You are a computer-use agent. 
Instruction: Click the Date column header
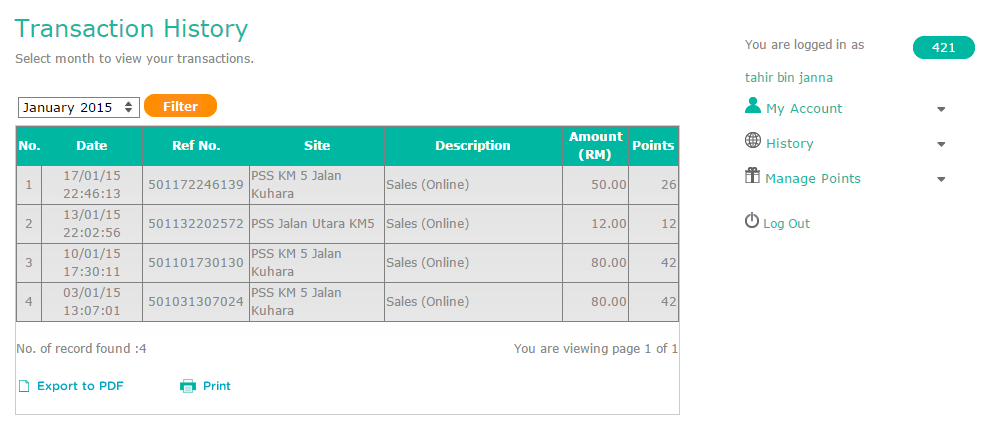click(x=92, y=146)
